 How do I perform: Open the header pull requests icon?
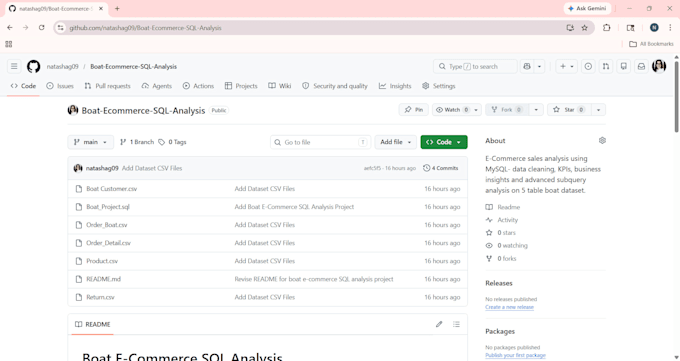tap(606, 66)
